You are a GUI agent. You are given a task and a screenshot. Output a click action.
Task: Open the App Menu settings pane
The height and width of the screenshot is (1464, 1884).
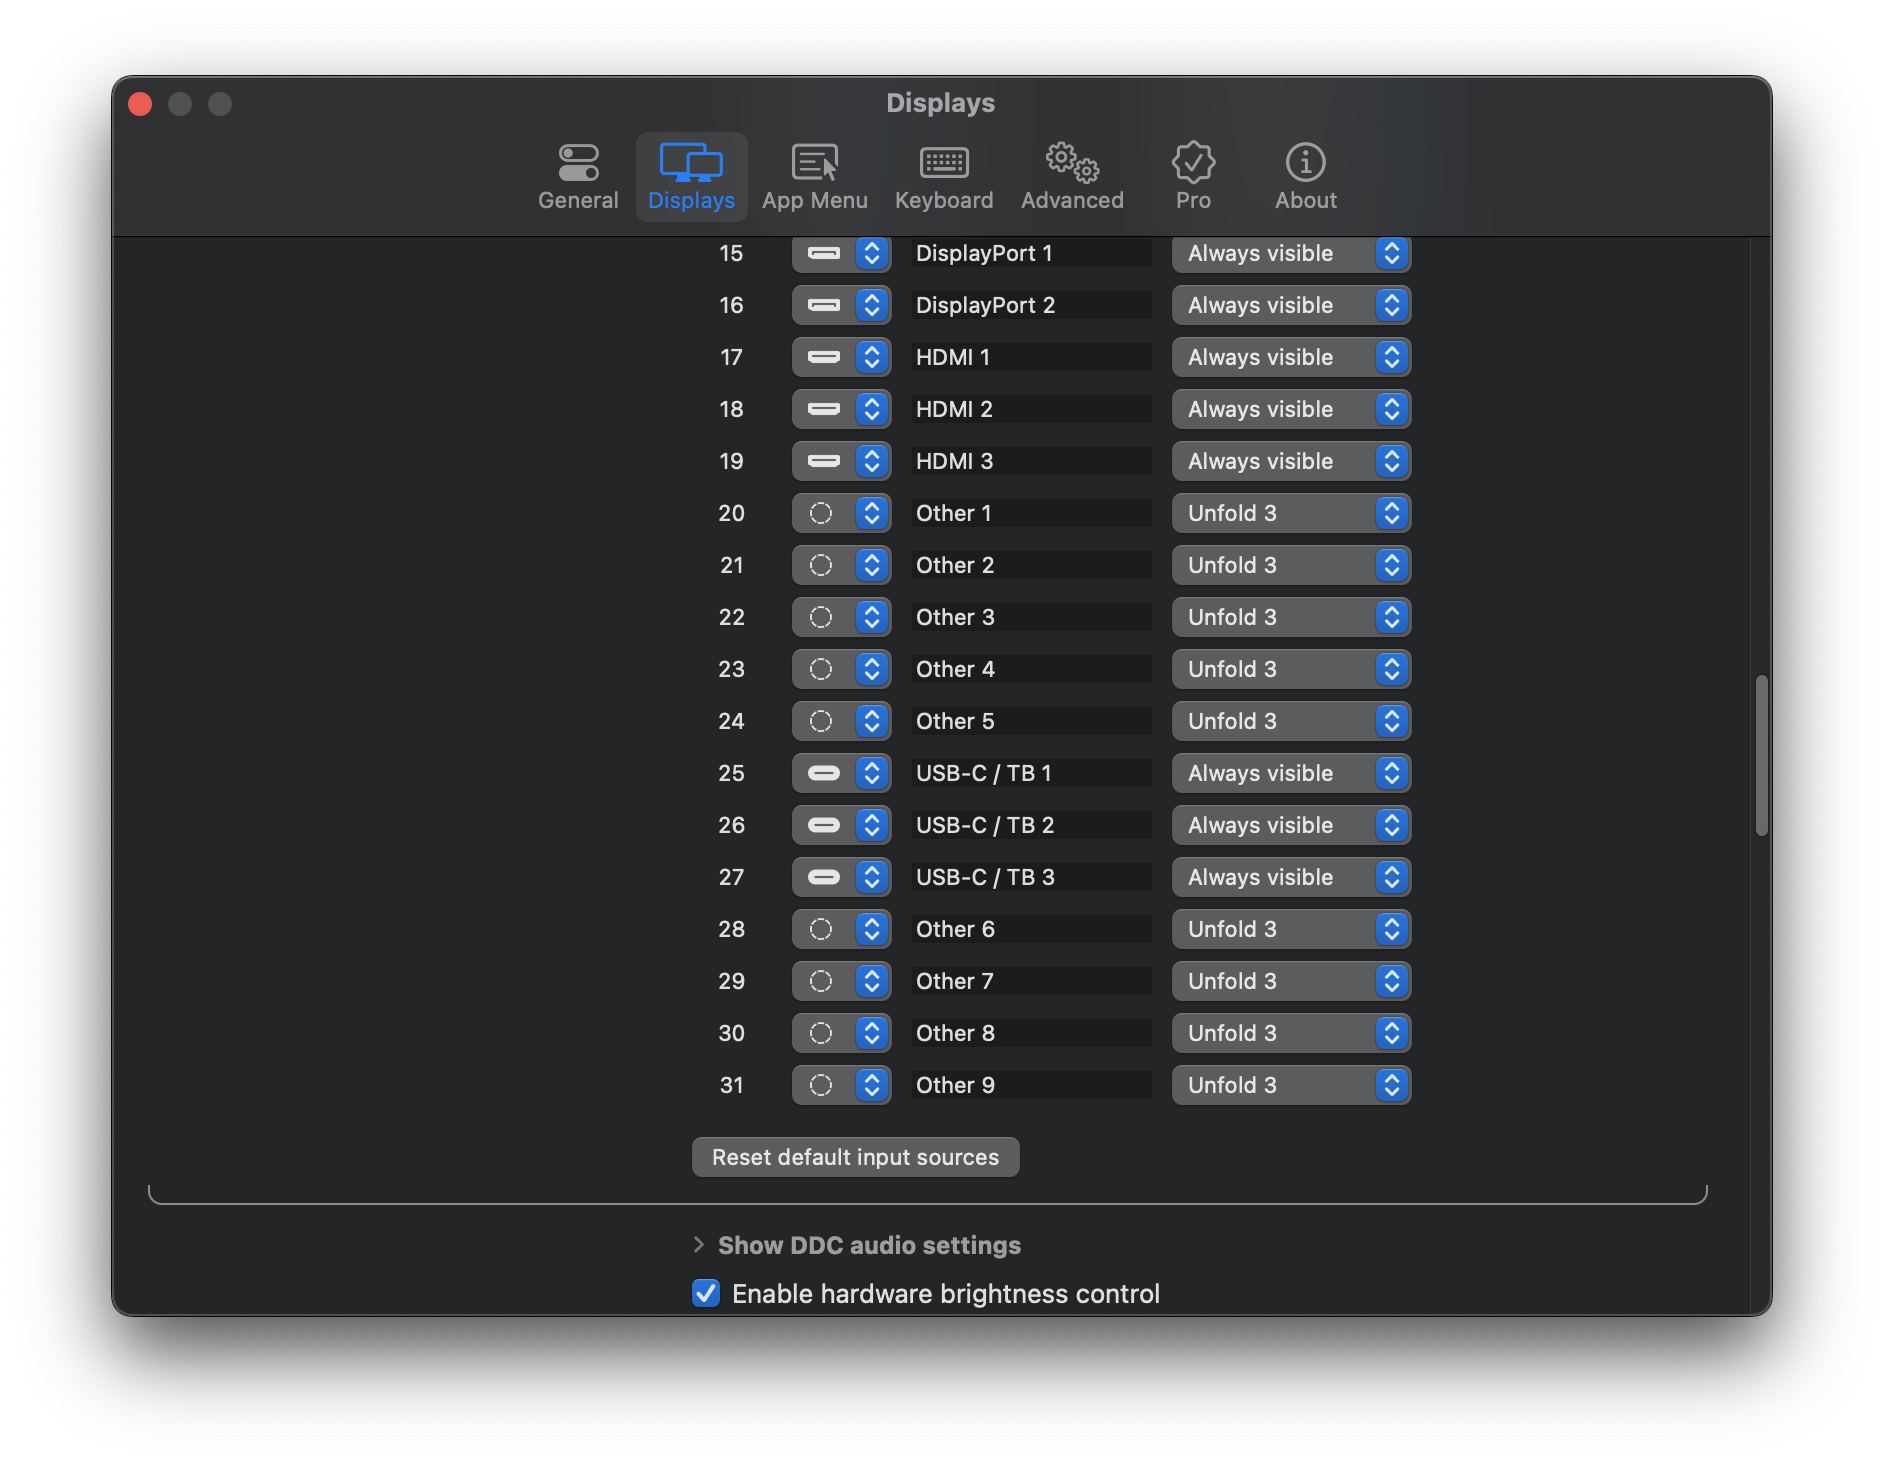815,176
